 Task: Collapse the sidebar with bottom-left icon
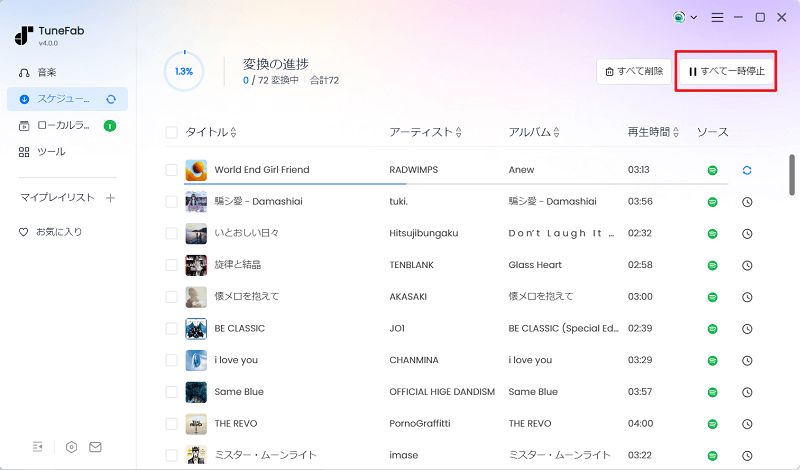(38, 447)
